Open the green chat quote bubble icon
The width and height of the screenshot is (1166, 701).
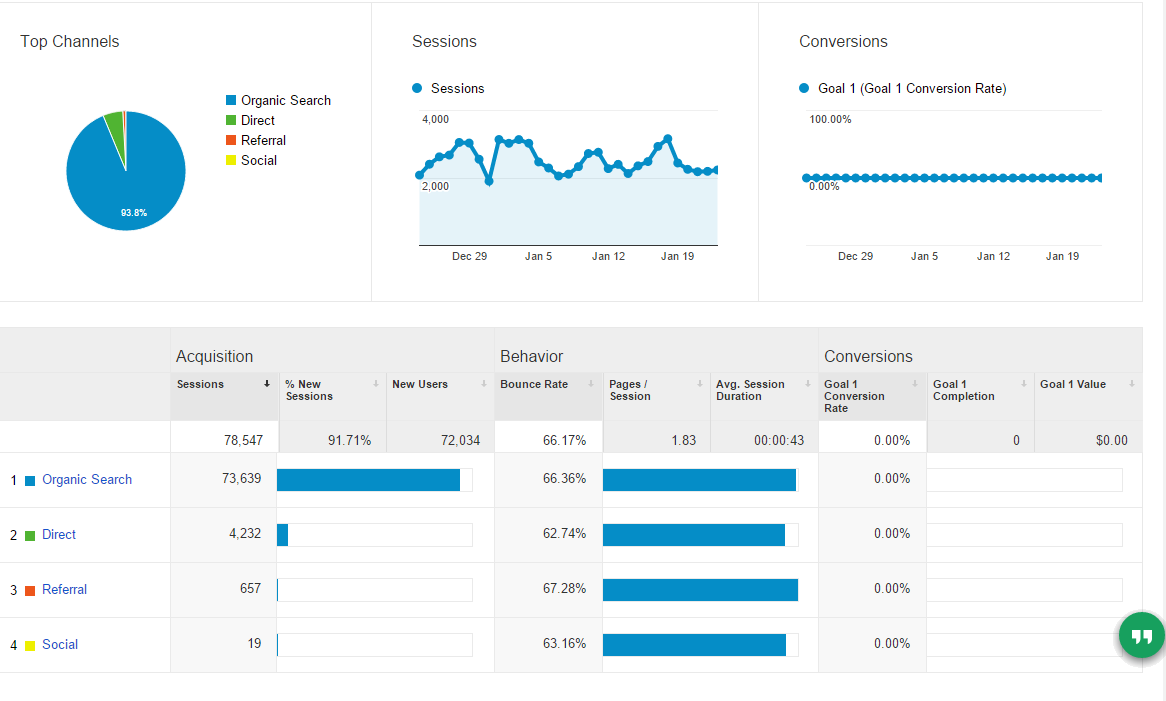click(x=1141, y=636)
